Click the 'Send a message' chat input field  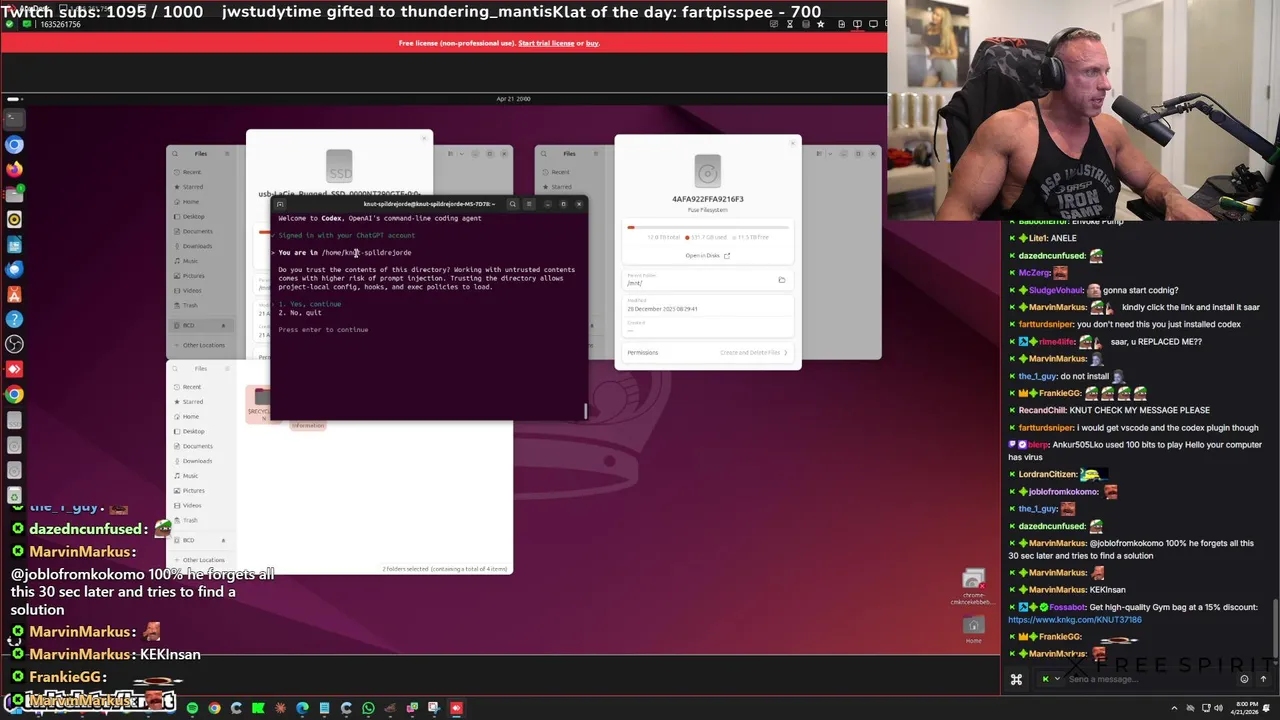pos(1150,679)
